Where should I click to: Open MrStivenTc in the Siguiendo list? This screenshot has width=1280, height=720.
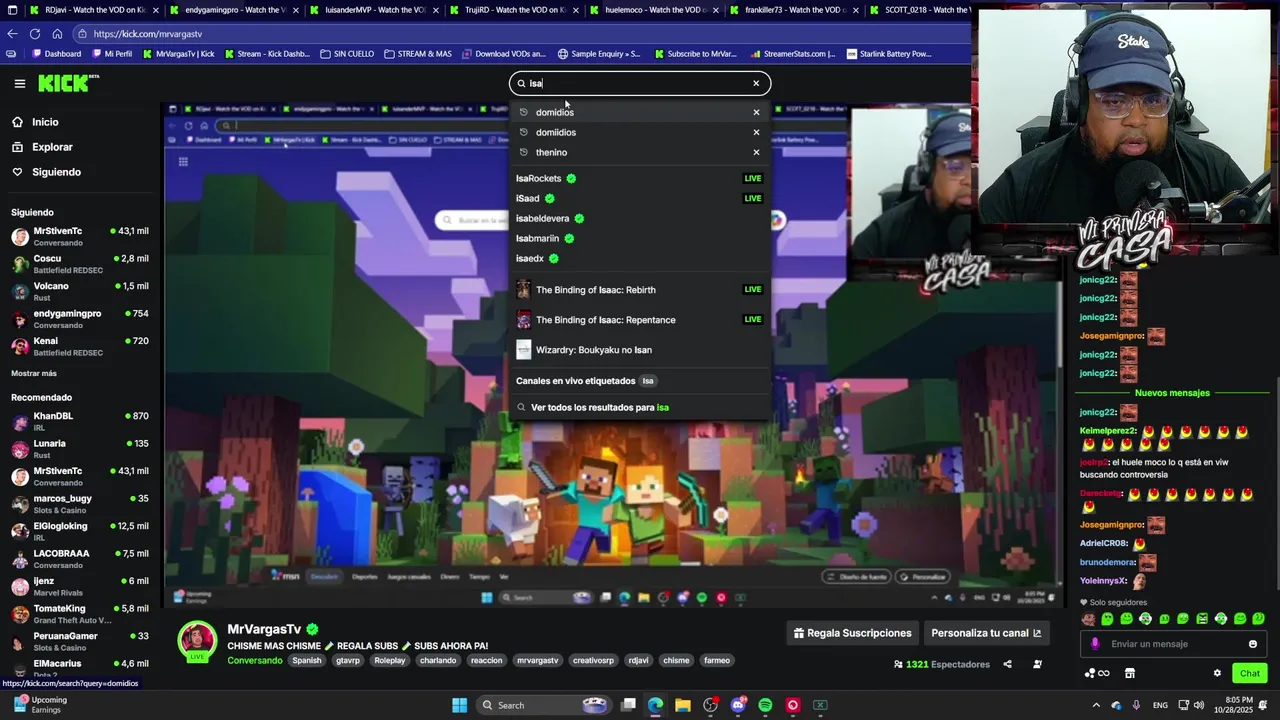point(80,236)
